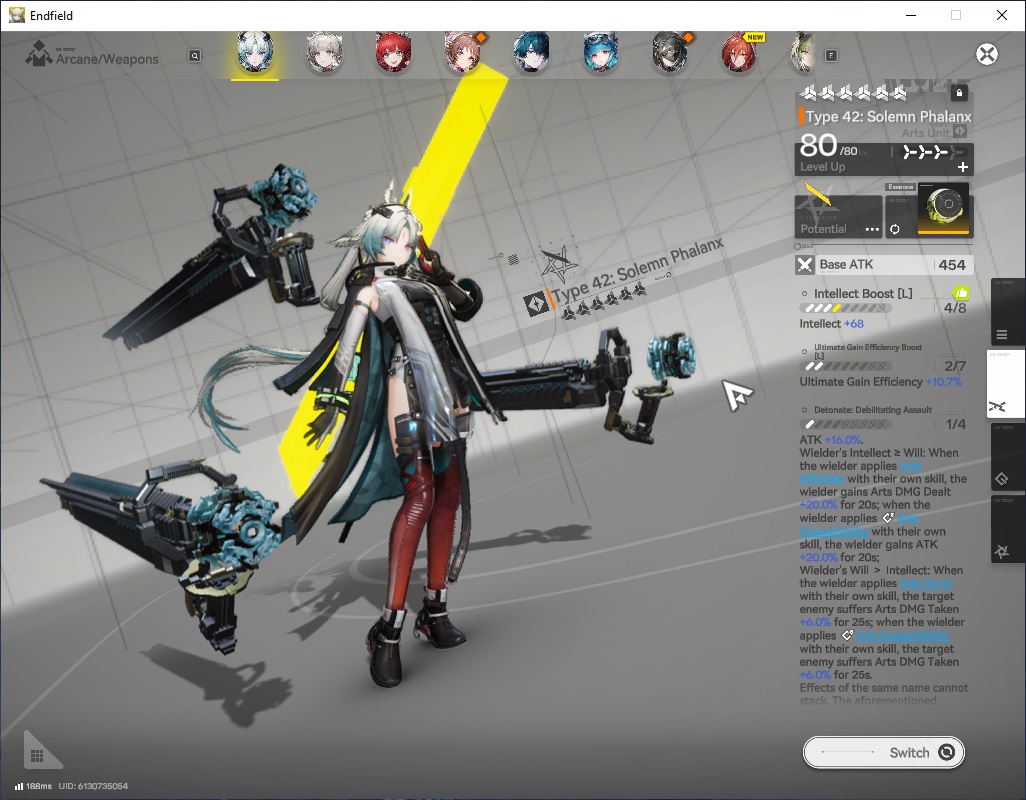The width and height of the screenshot is (1026, 800).
Task: Open the Arts Burst keyword link
Action: (925, 583)
